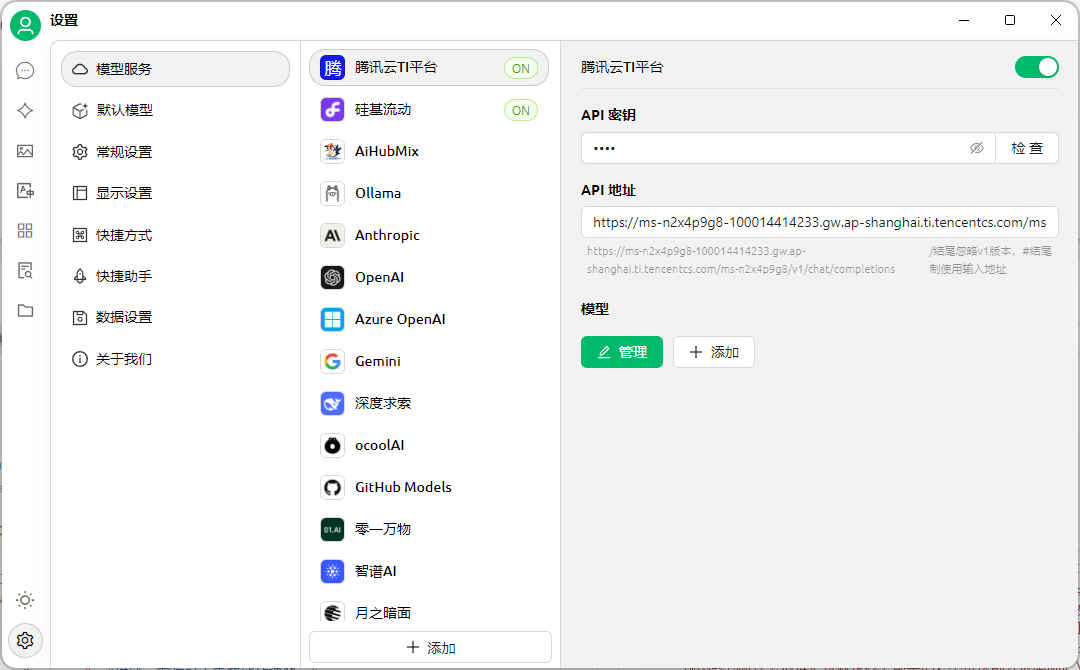This screenshot has width=1080, height=670.
Task: Focus the API 地址 URL input field
Action: 820,222
